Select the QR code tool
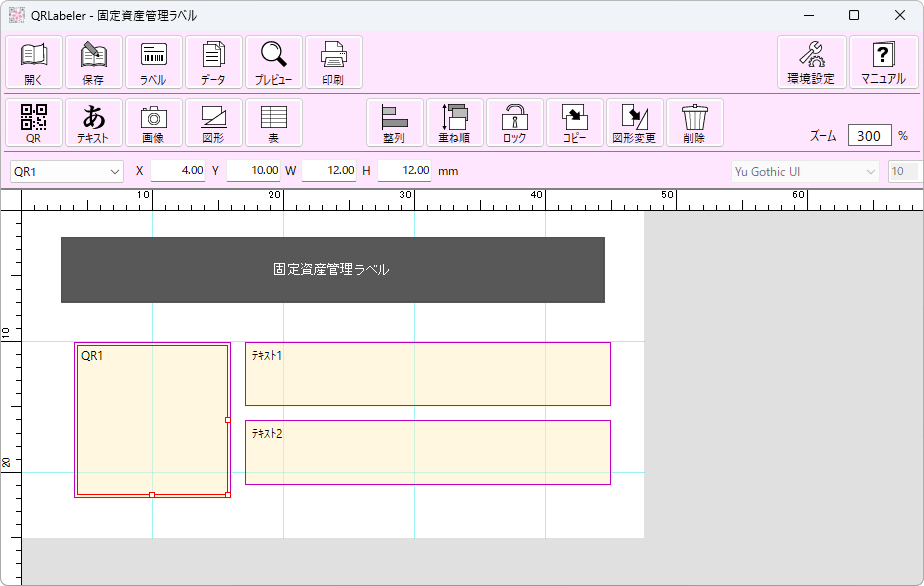This screenshot has width=924, height=586. 33,122
